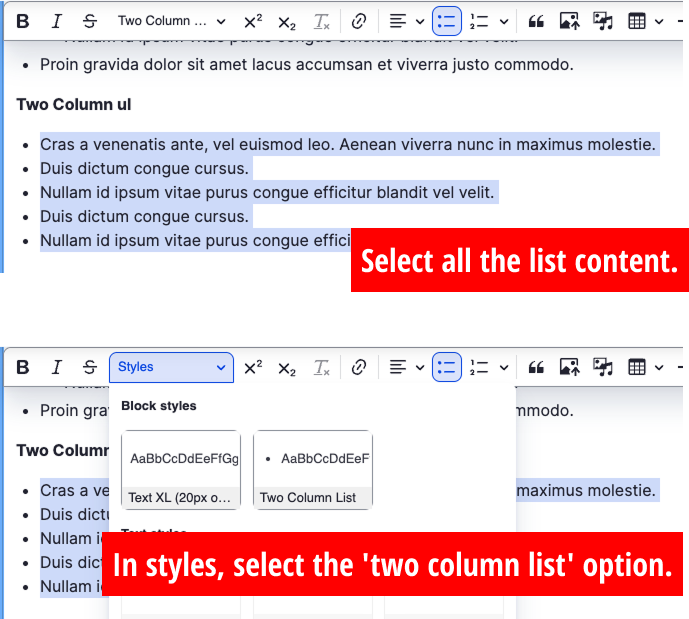Open the 'Two Column ...' styles dropdown
This screenshot has height=619, width=689.
coord(171,21)
